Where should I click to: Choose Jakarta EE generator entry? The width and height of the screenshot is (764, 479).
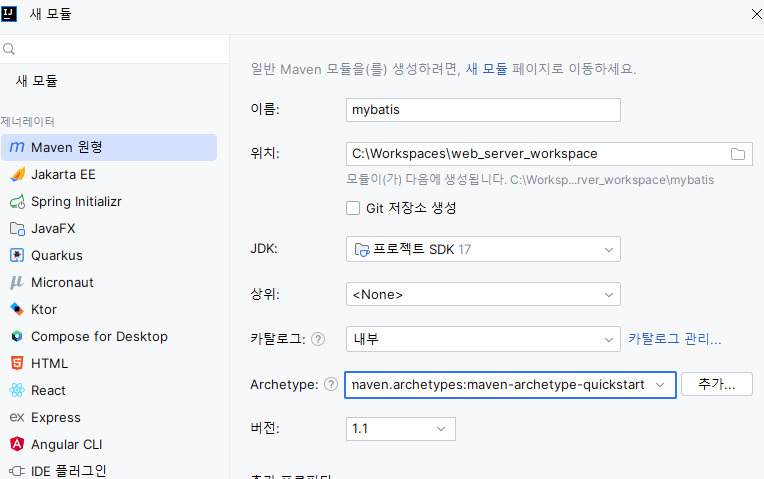click(109, 174)
